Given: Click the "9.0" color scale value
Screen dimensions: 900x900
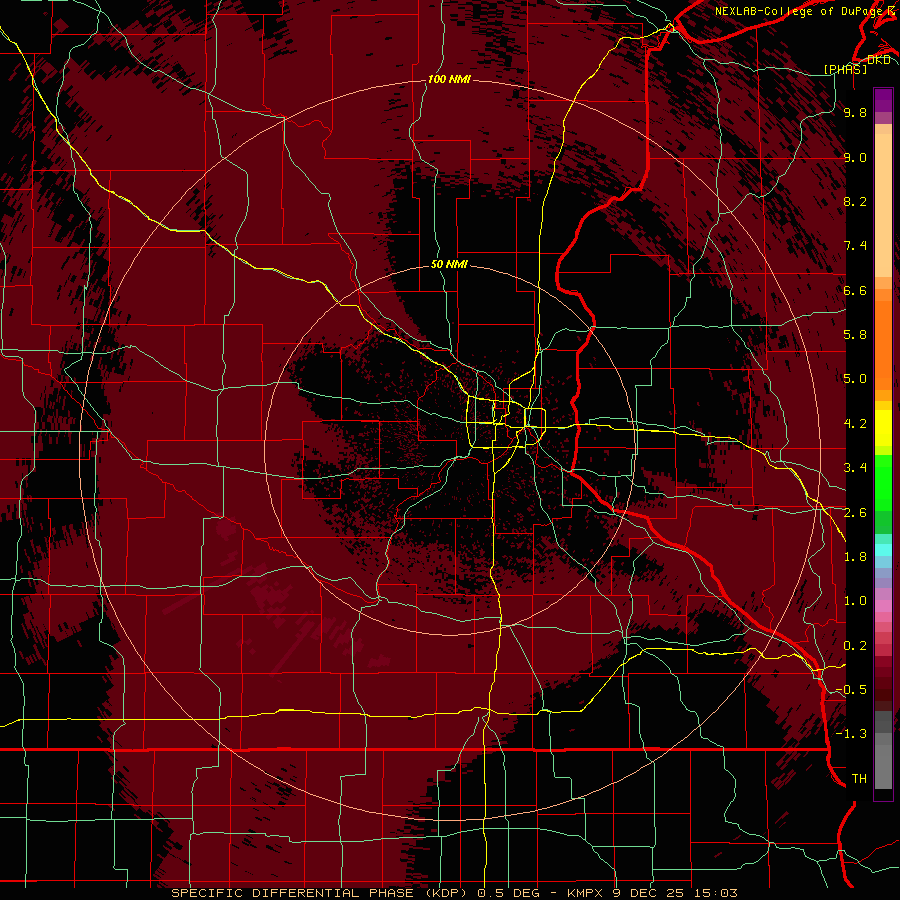Looking at the screenshot, I should point(855,157).
